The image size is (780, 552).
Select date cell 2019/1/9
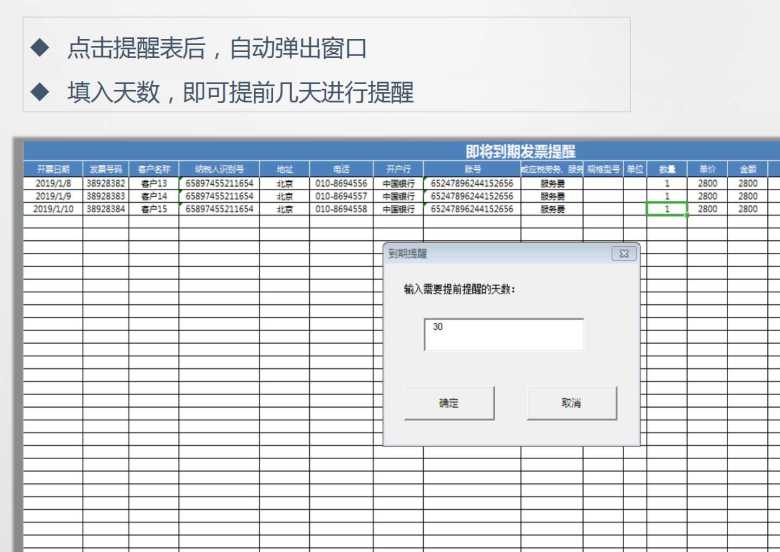[x=53, y=196]
